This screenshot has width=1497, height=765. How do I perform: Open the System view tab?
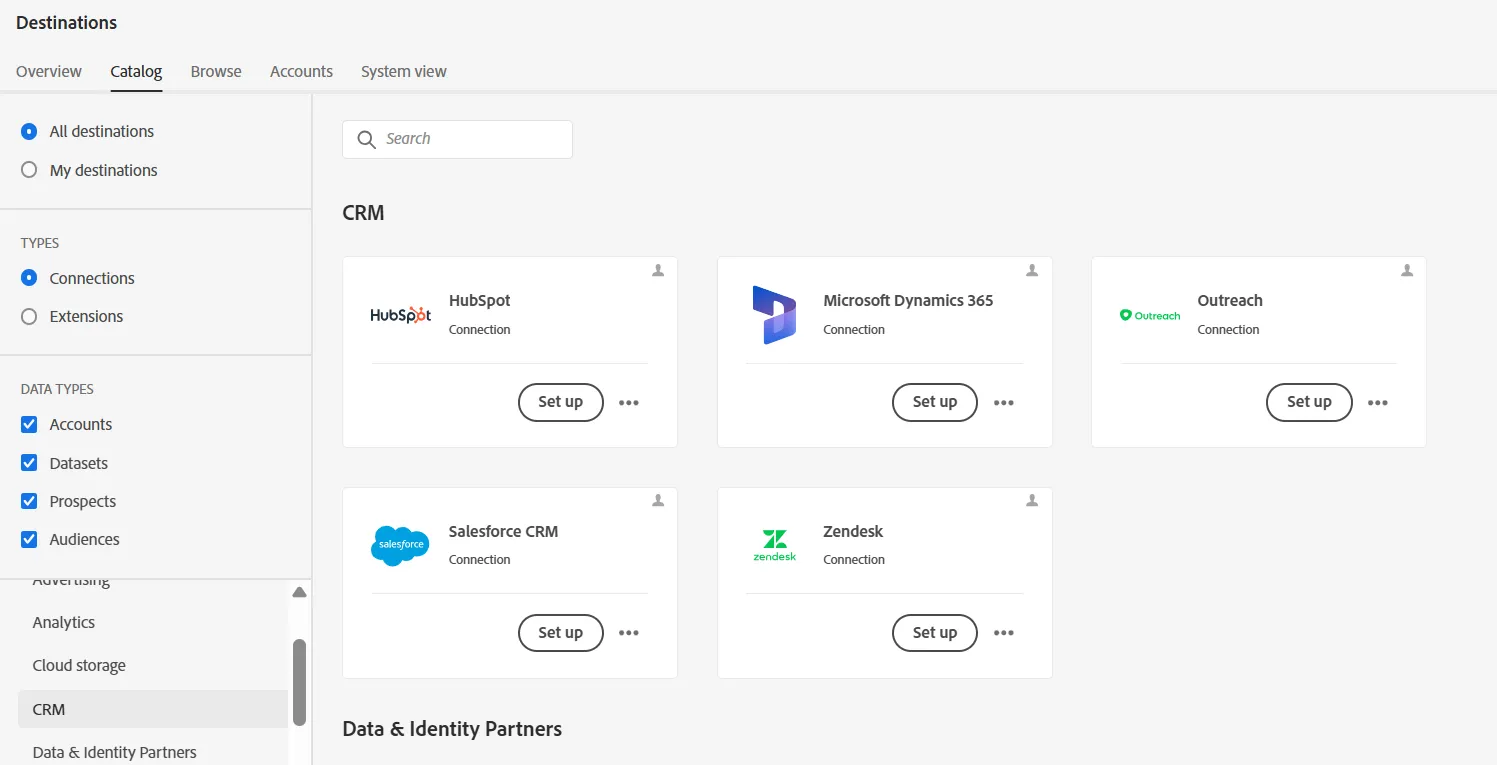click(x=404, y=71)
